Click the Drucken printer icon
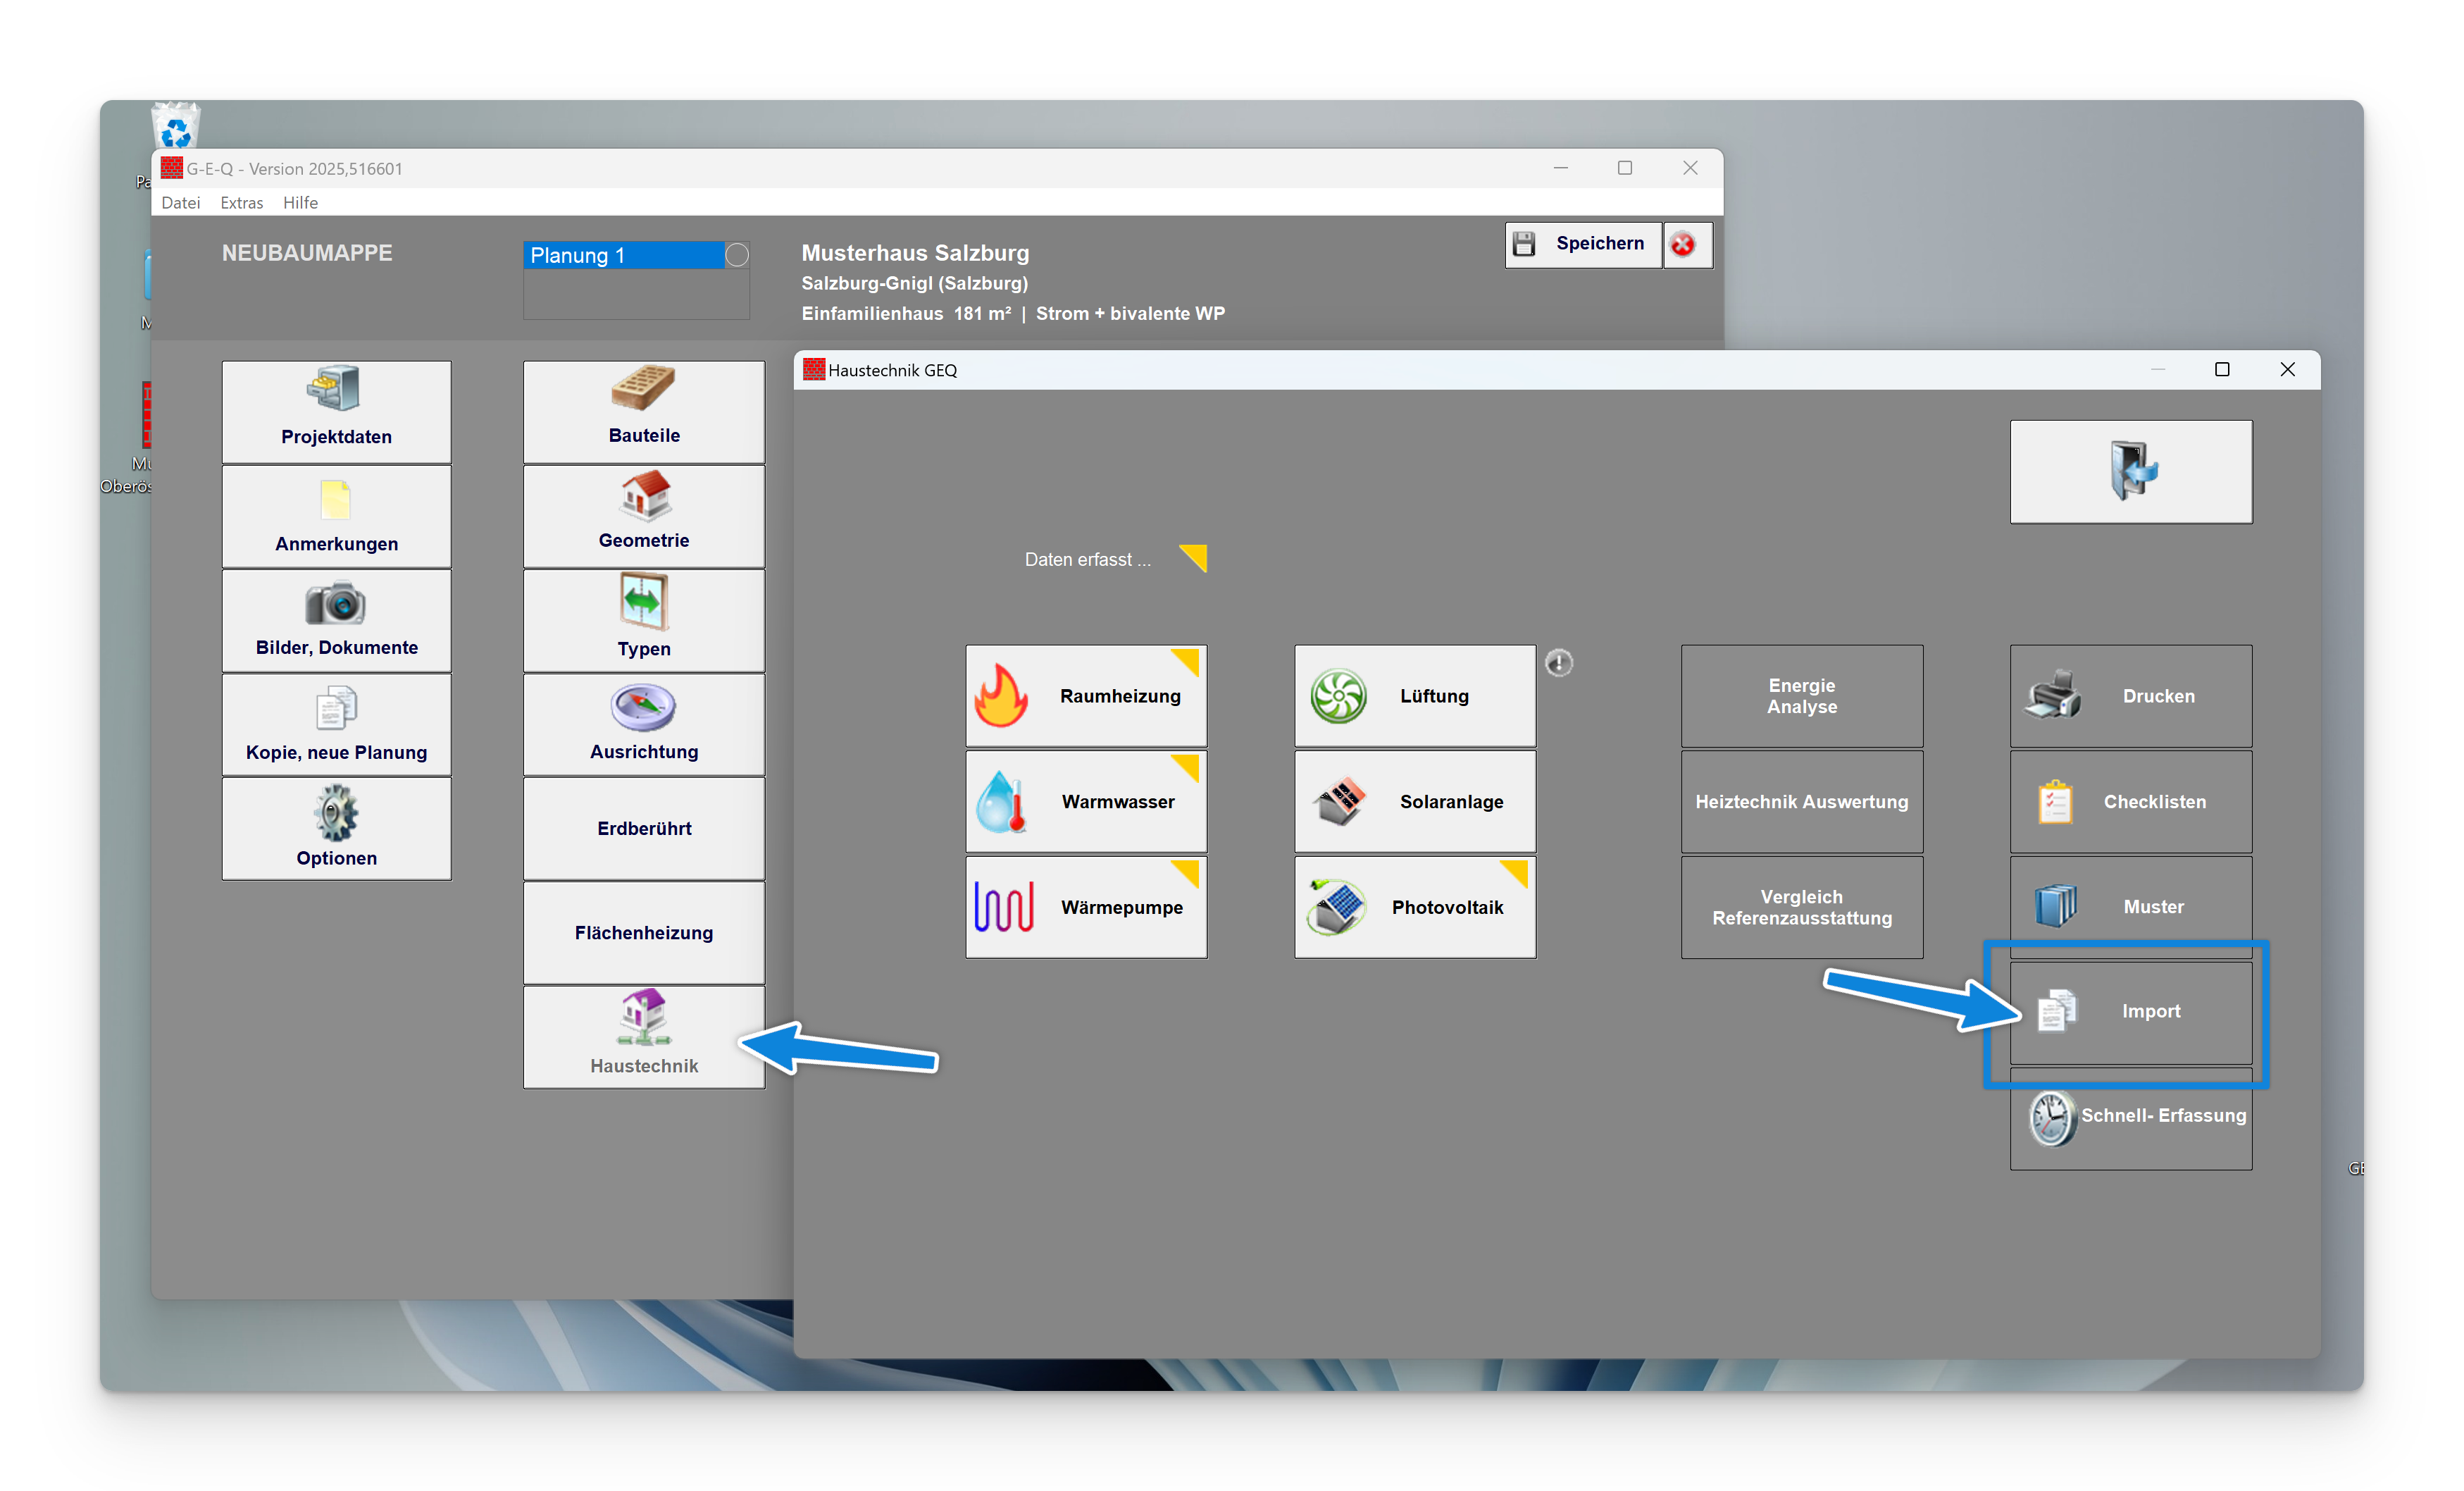This screenshot has height=1491, width=2464. click(x=2053, y=696)
